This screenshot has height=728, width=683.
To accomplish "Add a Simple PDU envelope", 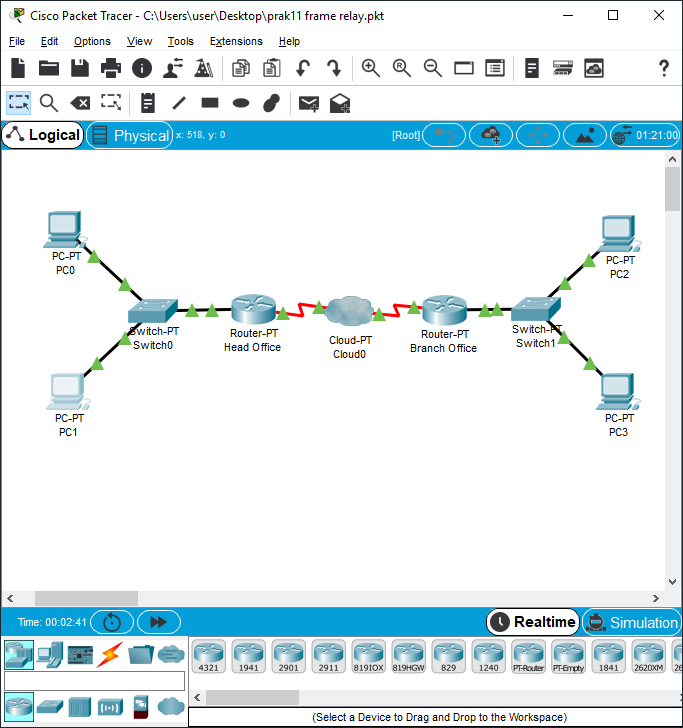I will click(309, 103).
